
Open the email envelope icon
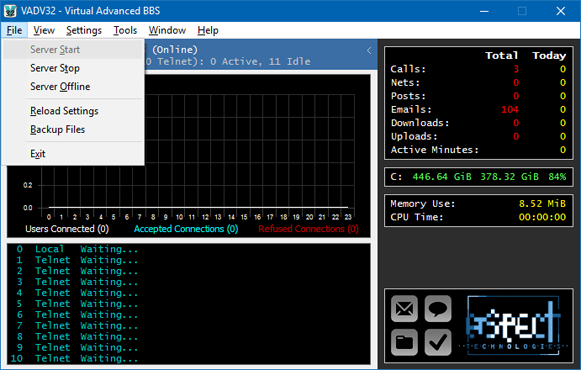coord(404,309)
